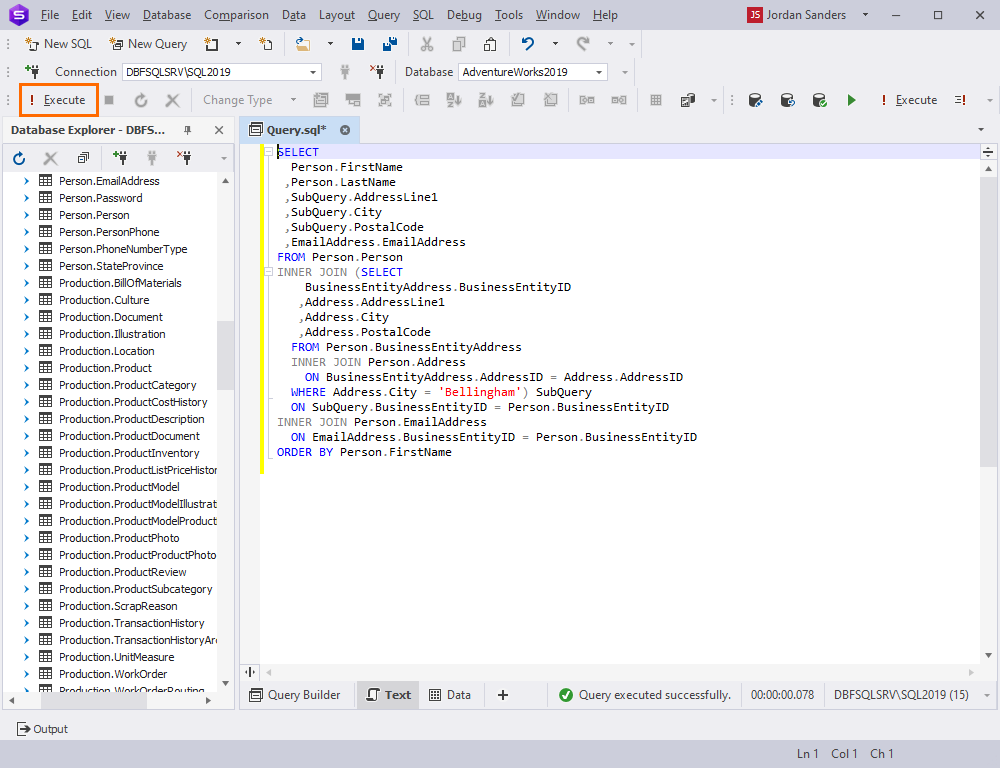
Task: Open the Output panel
Action: (42, 729)
